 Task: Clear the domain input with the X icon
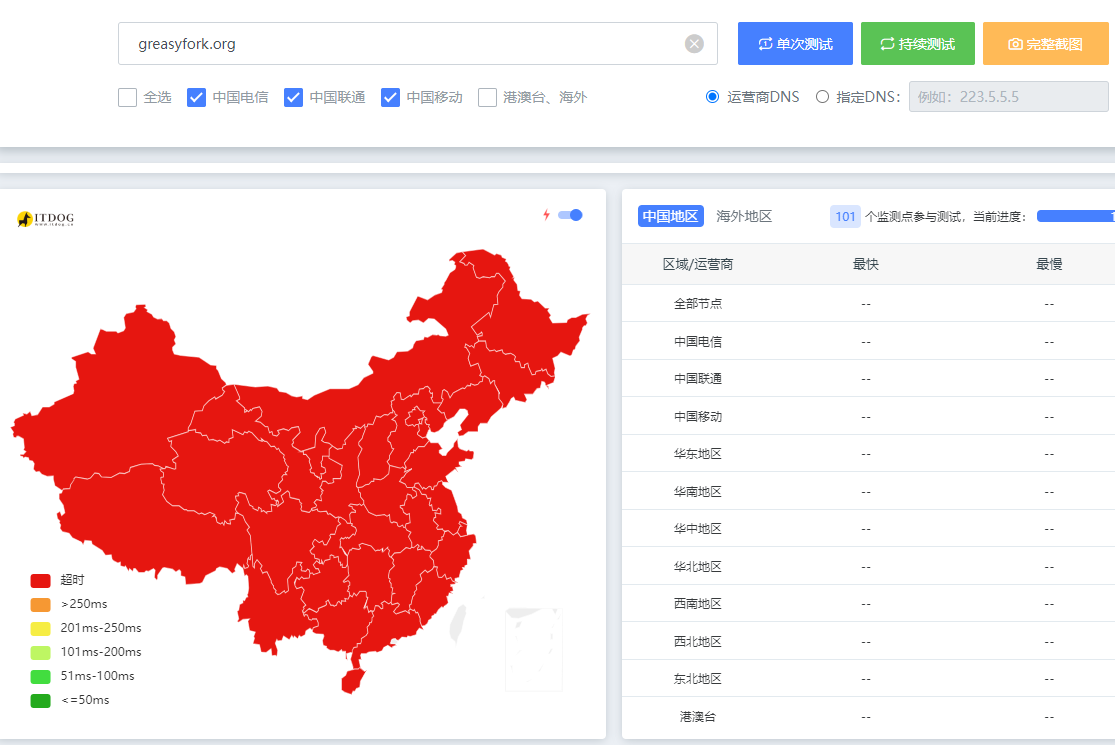coord(694,44)
